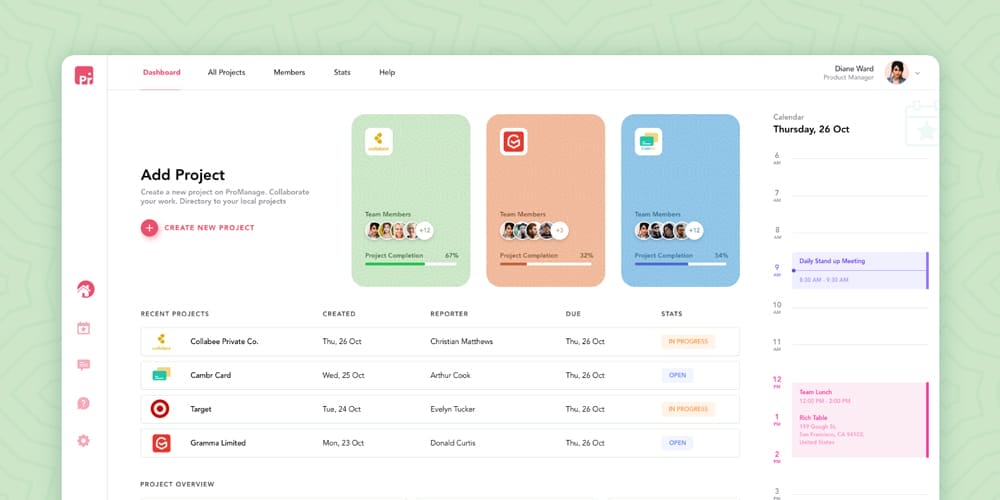Click DUE column header
The image size is (1000, 500).
[573, 314]
